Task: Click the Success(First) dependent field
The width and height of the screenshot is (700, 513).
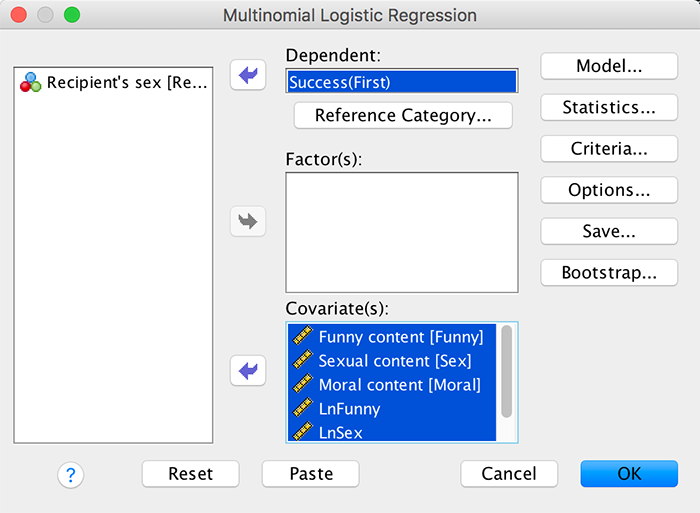Action: pos(402,82)
